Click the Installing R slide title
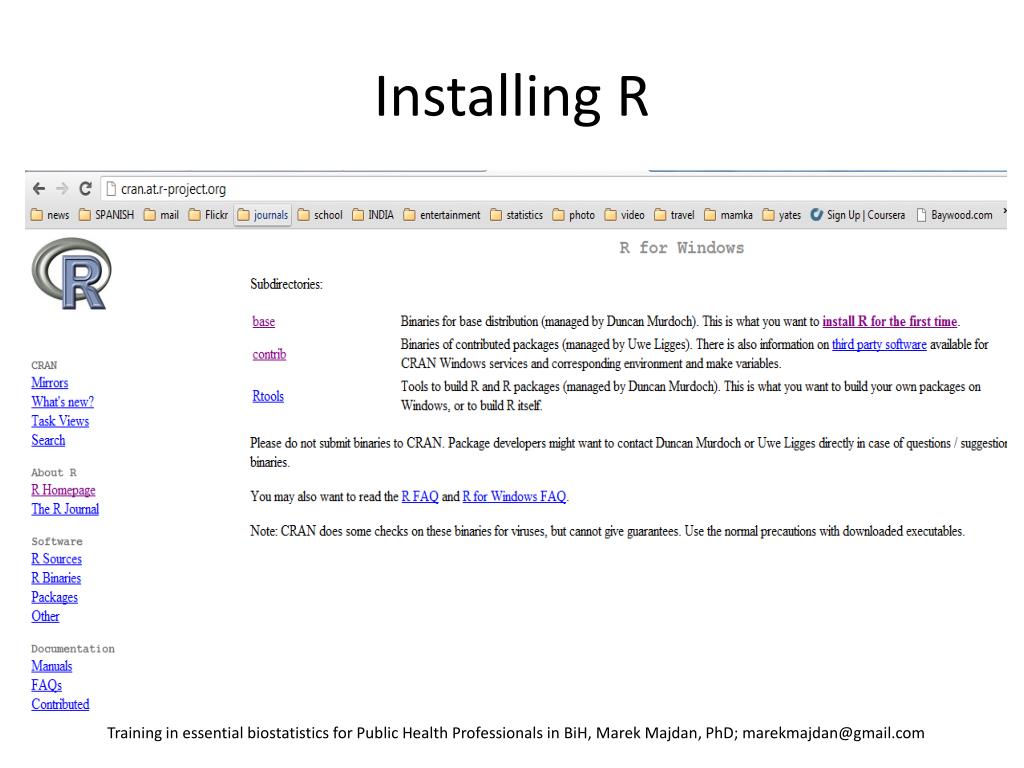Image resolution: width=1024 pixels, height=768 pixels. click(512, 96)
